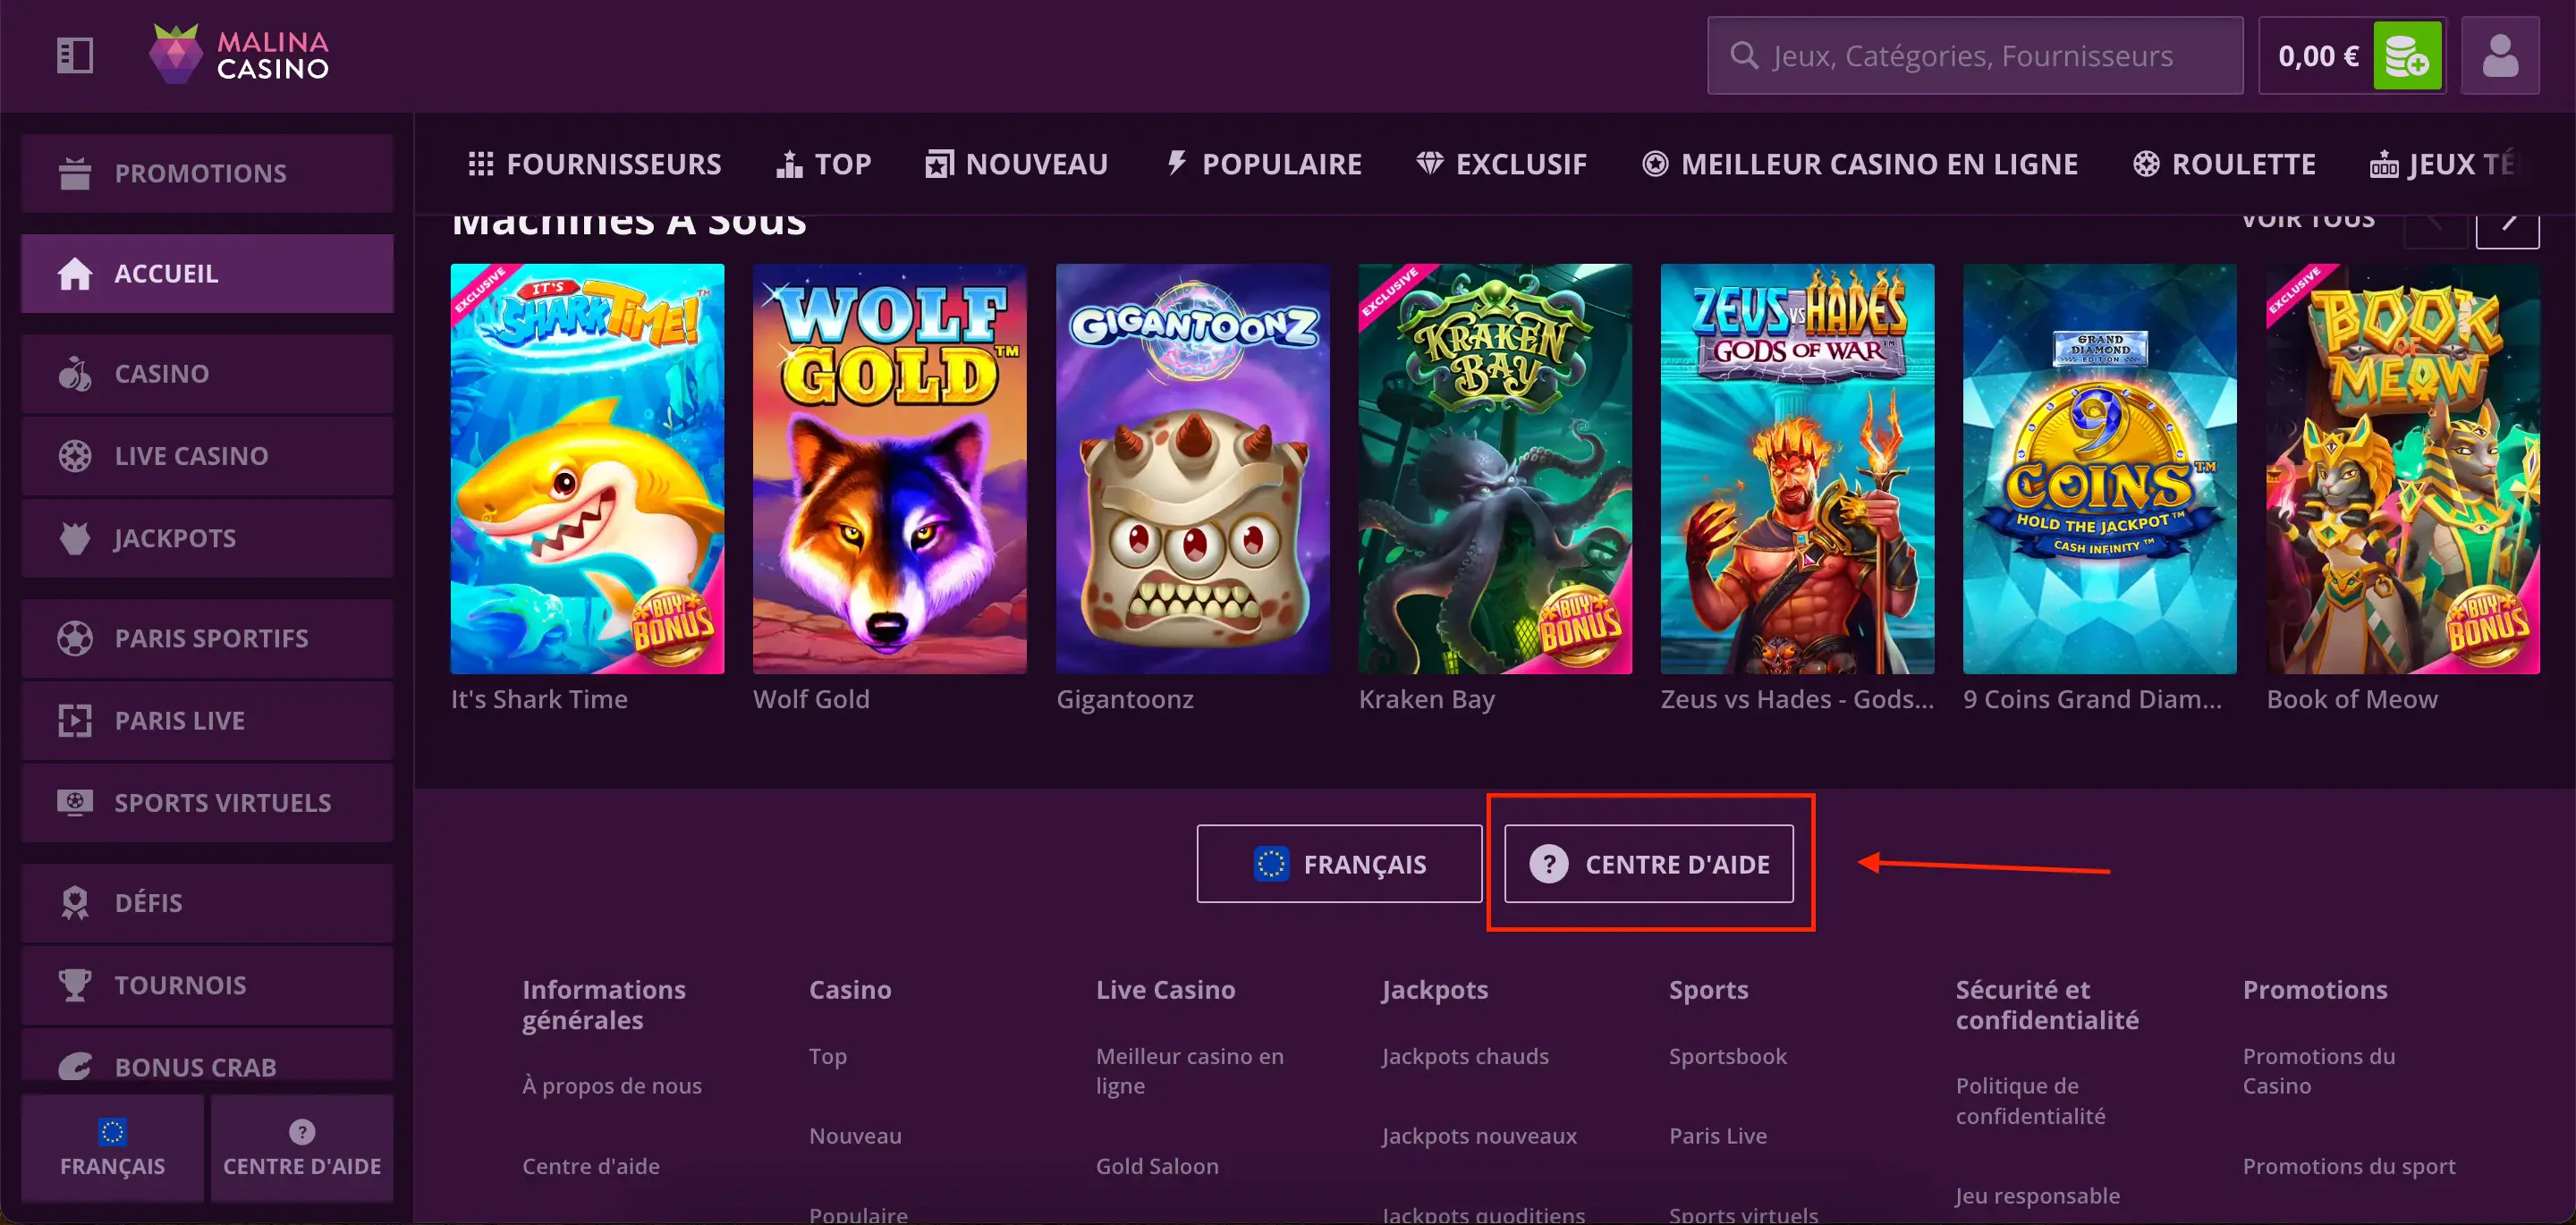Open Casino in the sidebar
The height and width of the screenshot is (1225, 2576).
(x=207, y=373)
